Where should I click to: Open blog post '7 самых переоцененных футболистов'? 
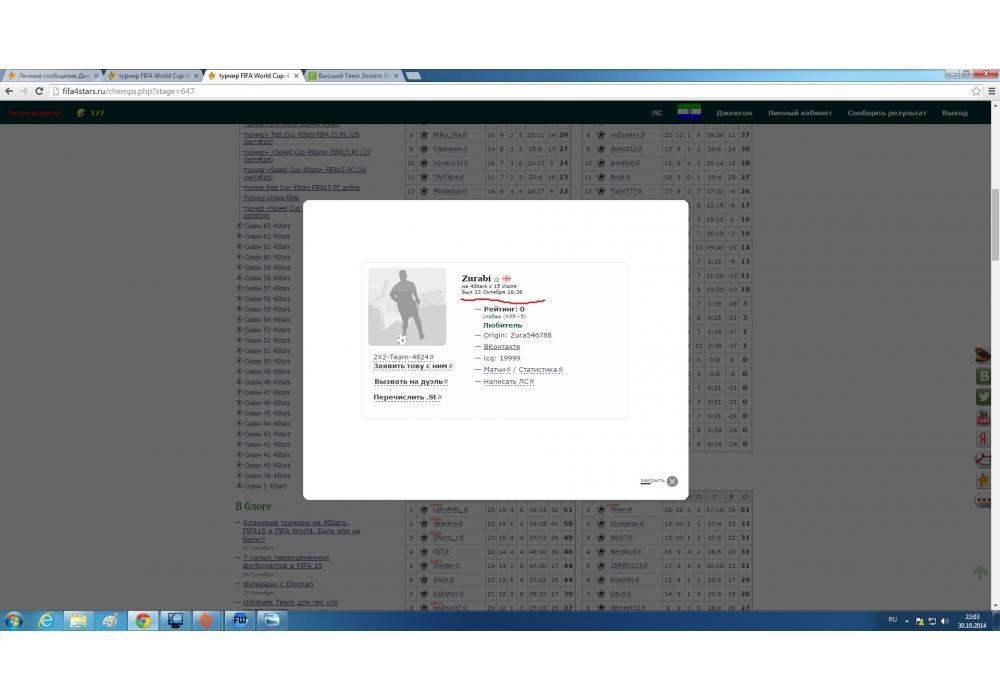286,561
